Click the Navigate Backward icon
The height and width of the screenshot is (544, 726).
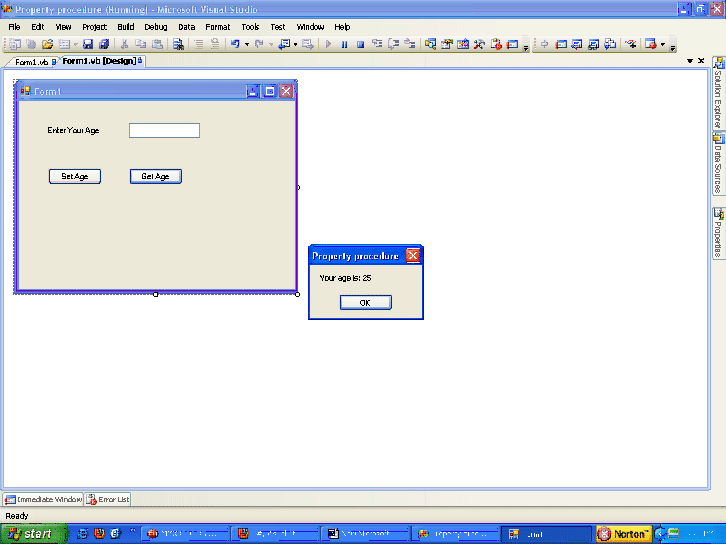pyautogui.click(x=284, y=44)
